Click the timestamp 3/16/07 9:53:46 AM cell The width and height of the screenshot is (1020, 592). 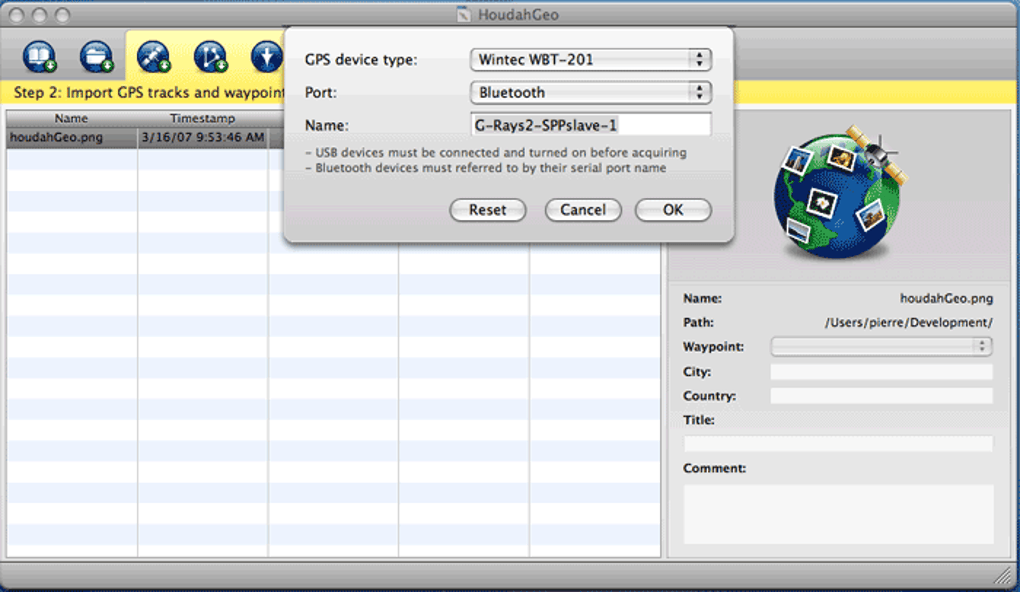pos(203,138)
